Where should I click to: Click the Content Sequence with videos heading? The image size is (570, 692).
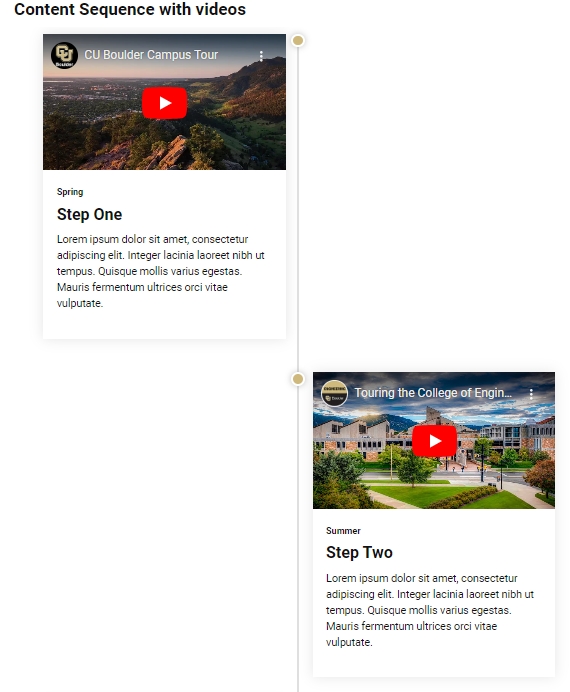[130, 9]
